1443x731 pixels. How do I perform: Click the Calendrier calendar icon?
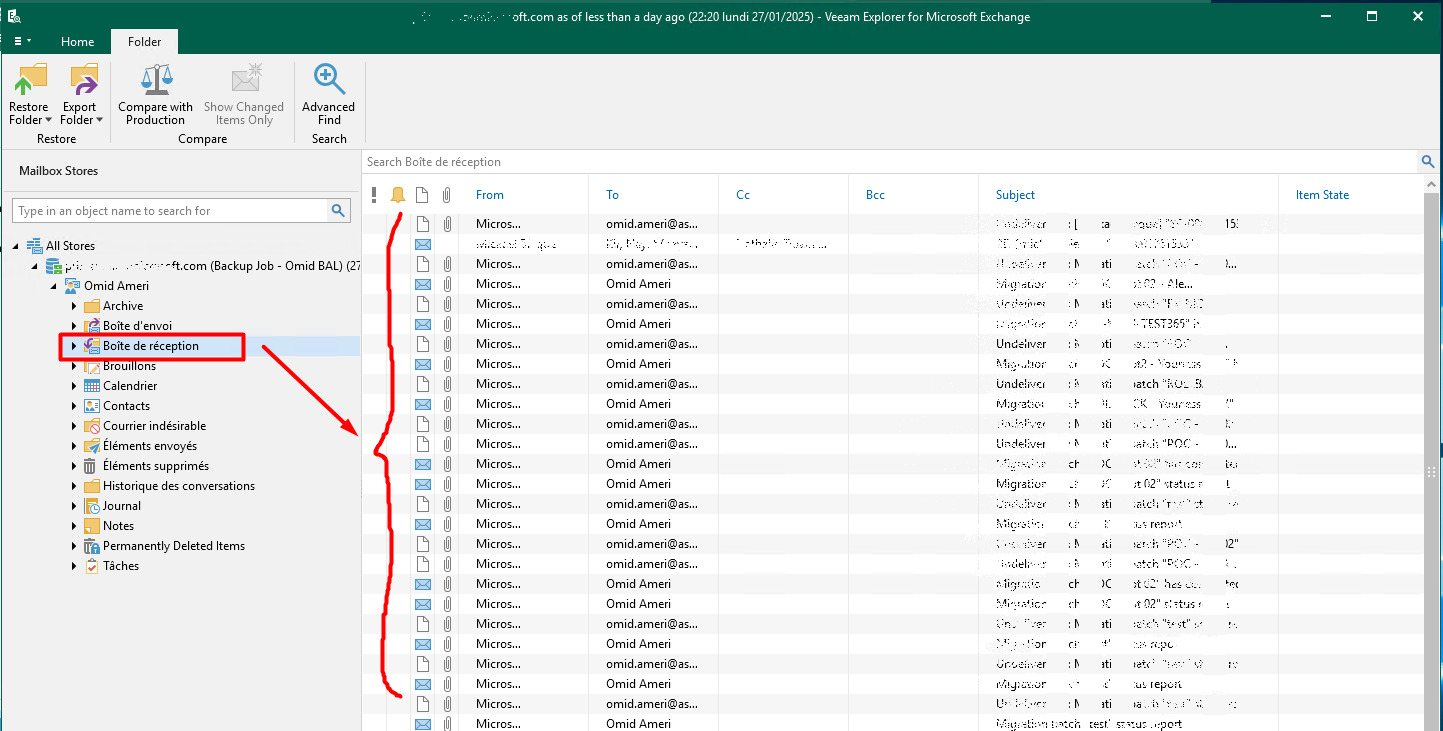click(x=91, y=386)
